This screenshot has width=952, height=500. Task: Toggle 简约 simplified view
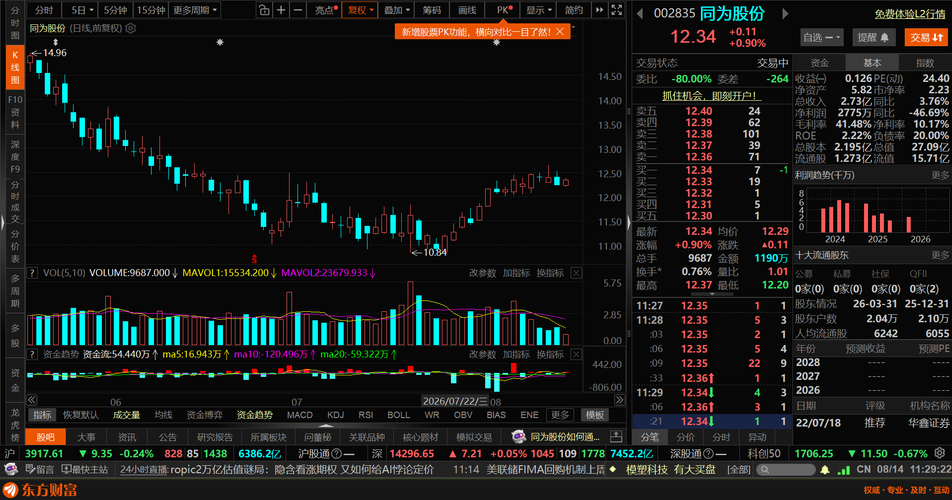pyautogui.click(x=574, y=10)
